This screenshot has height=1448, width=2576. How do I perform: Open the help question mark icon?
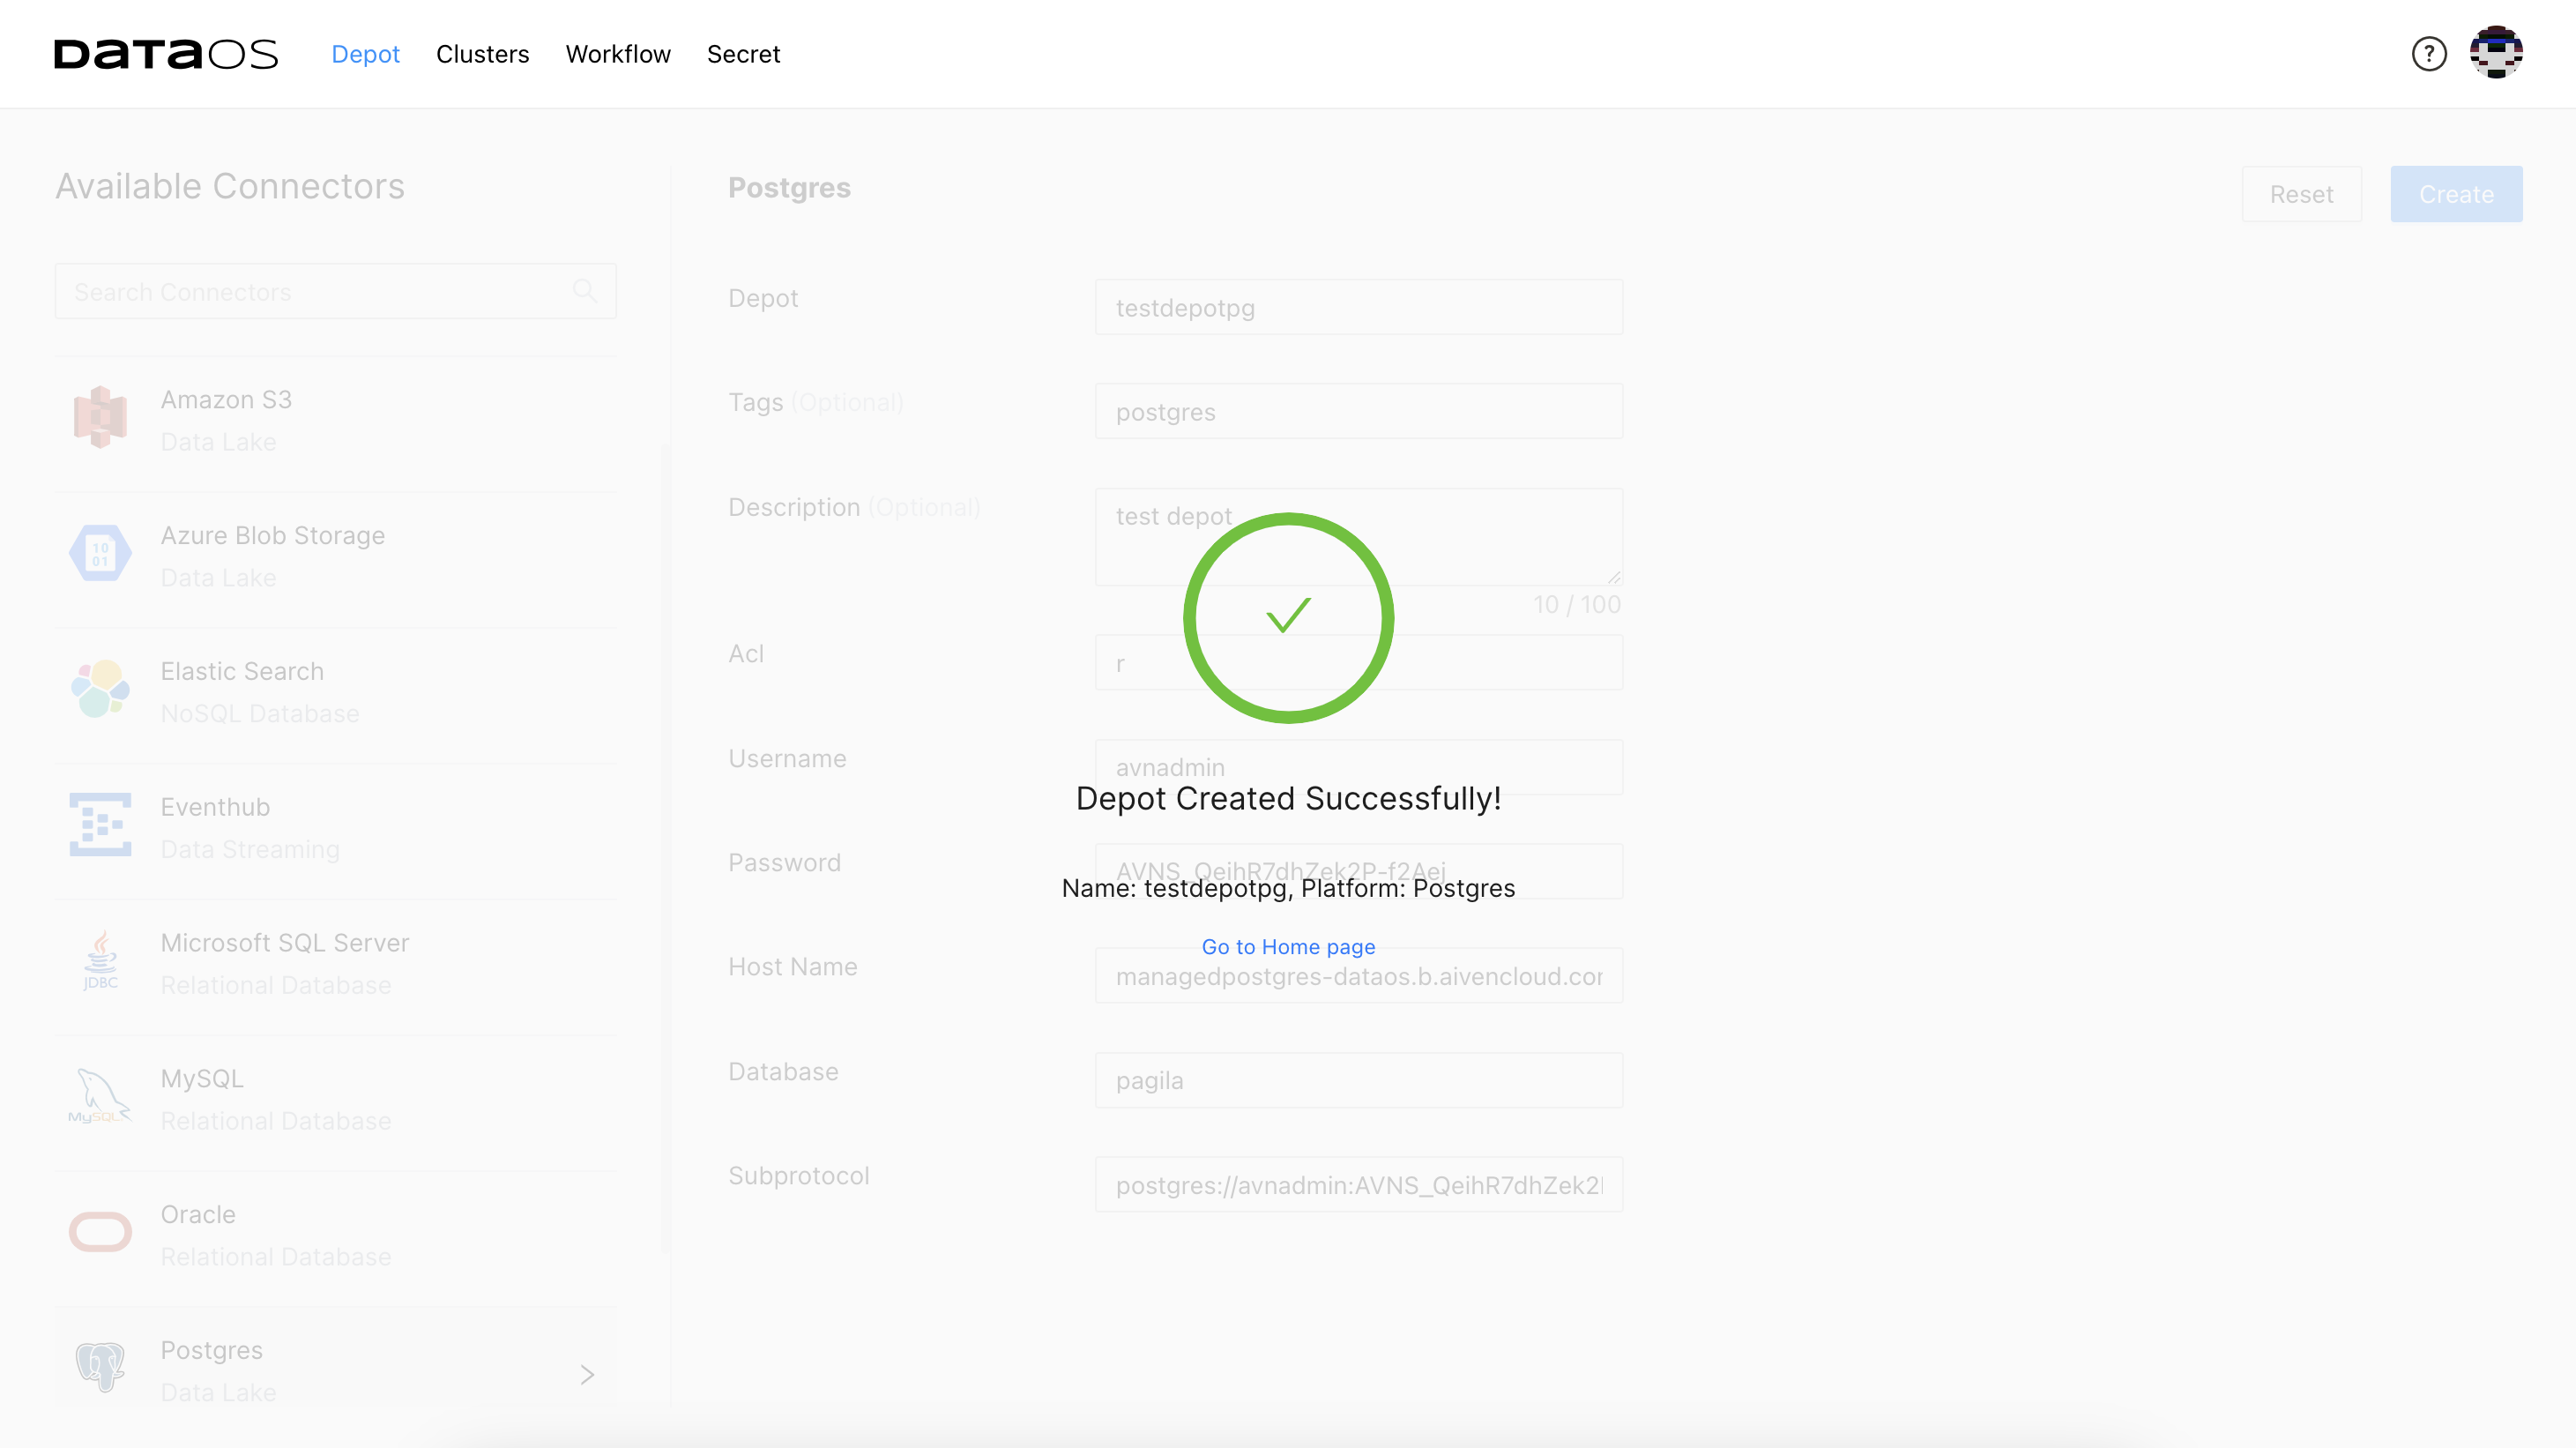(x=2429, y=54)
